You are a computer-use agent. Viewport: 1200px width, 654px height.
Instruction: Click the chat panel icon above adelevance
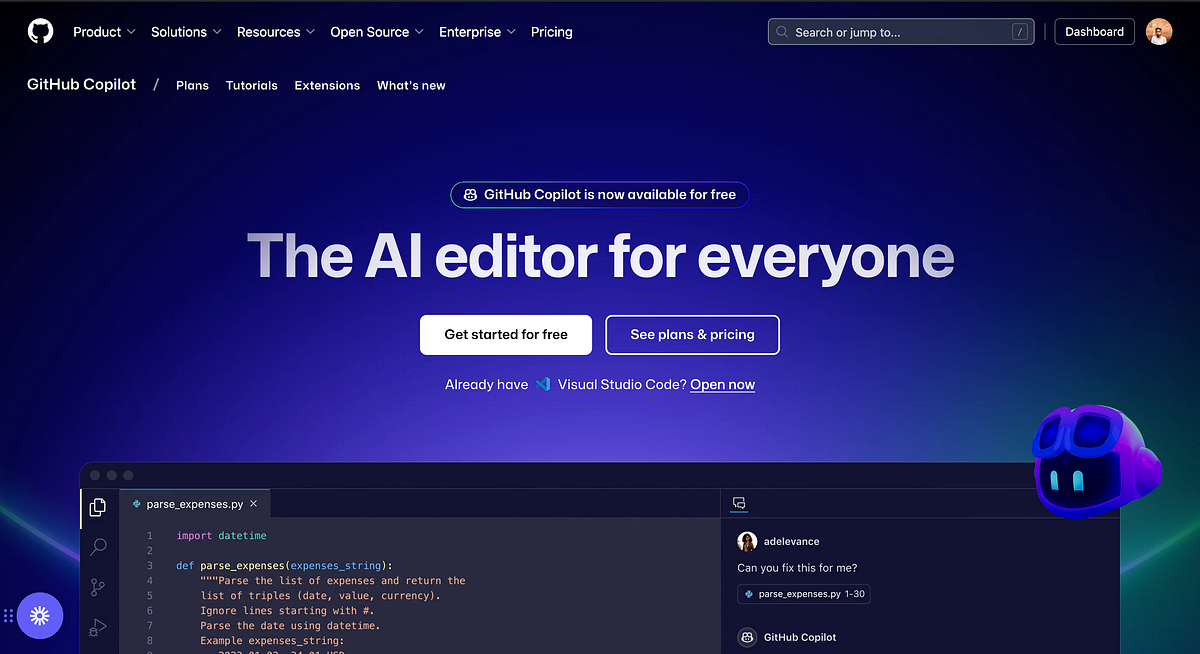740,503
